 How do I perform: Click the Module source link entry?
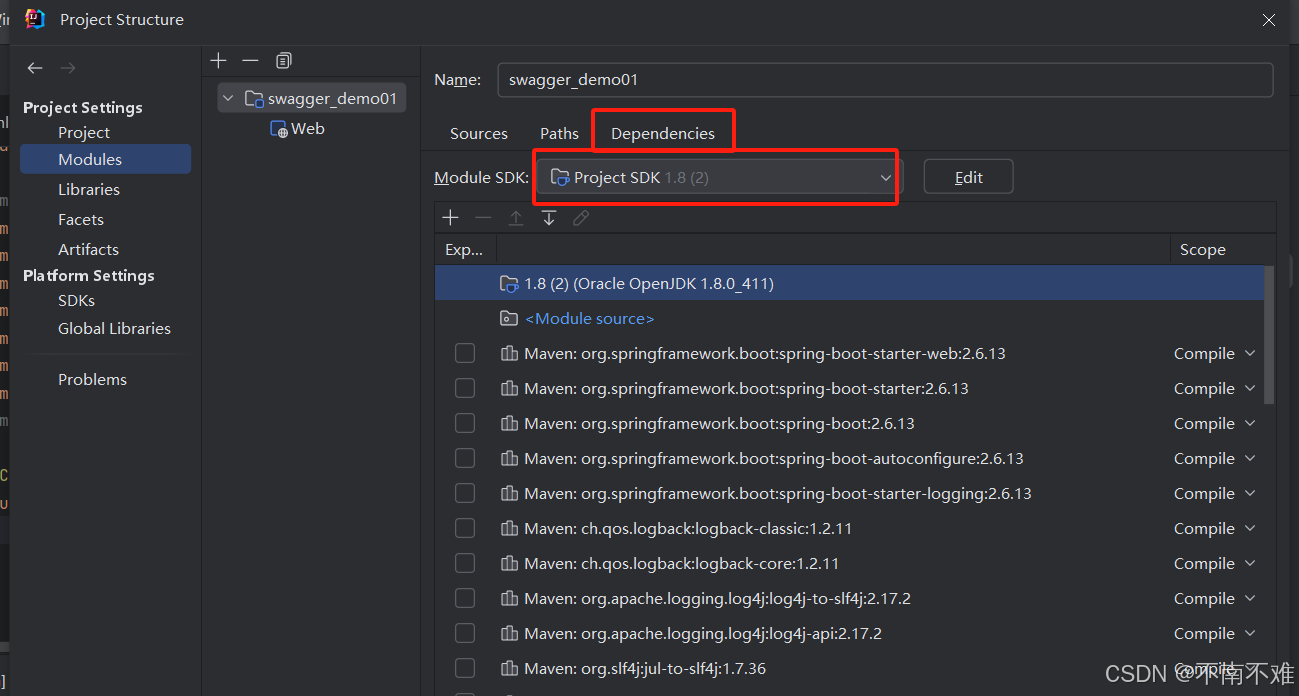pos(589,318)
